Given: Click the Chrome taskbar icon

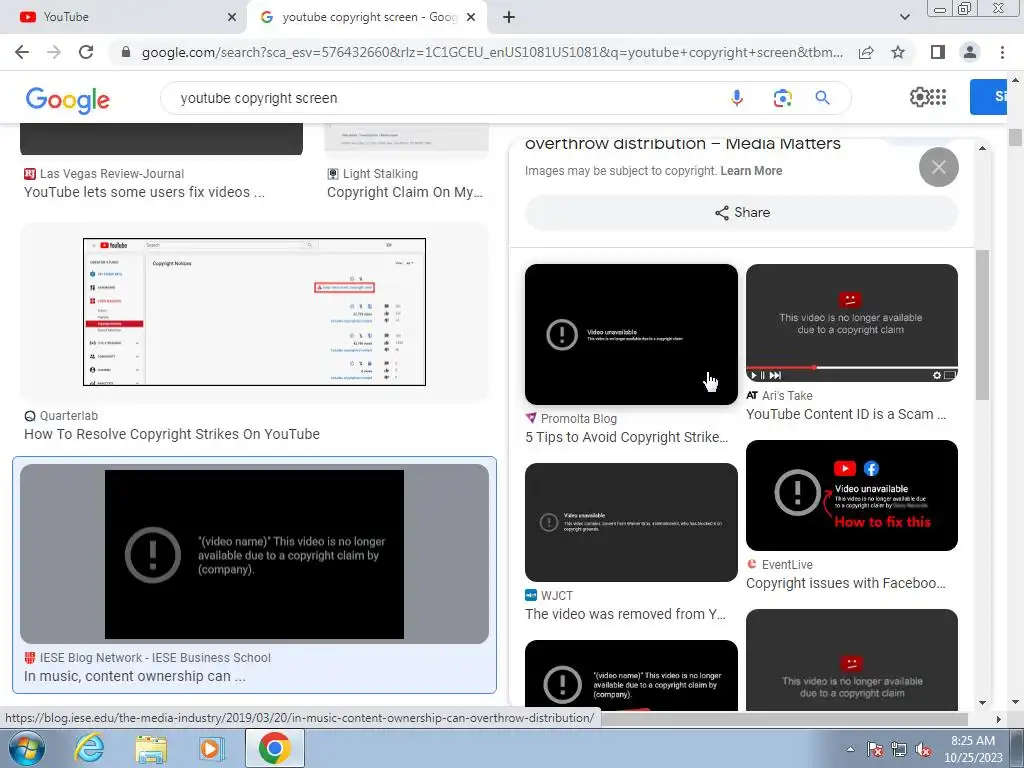Looking at the screenshot, I should click(274, 748).
